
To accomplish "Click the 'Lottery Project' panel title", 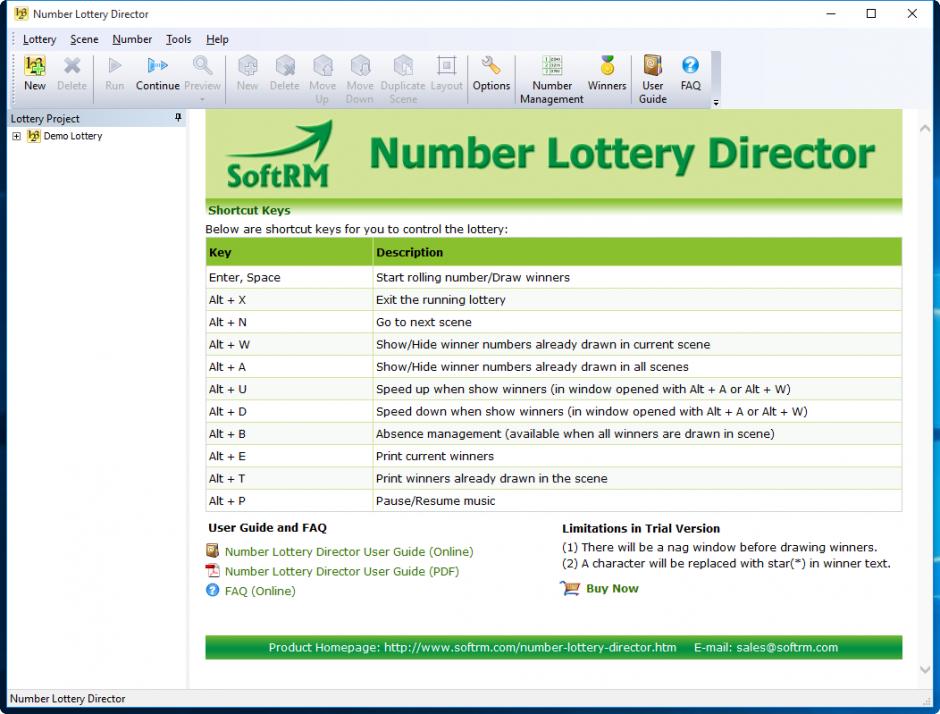I will pyautogui.click(x=45, y=119).
